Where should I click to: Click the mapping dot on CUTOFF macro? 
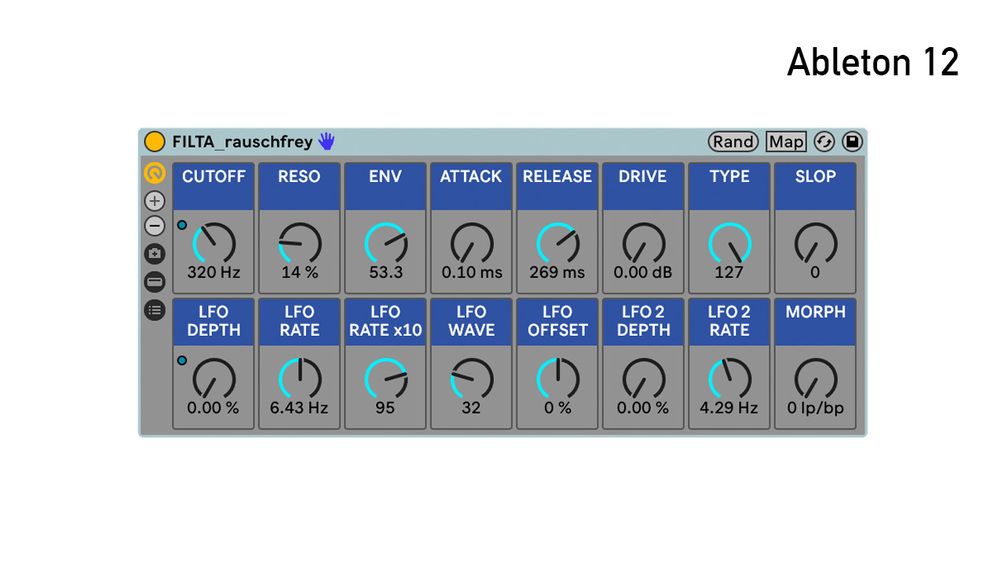(182, 225)
